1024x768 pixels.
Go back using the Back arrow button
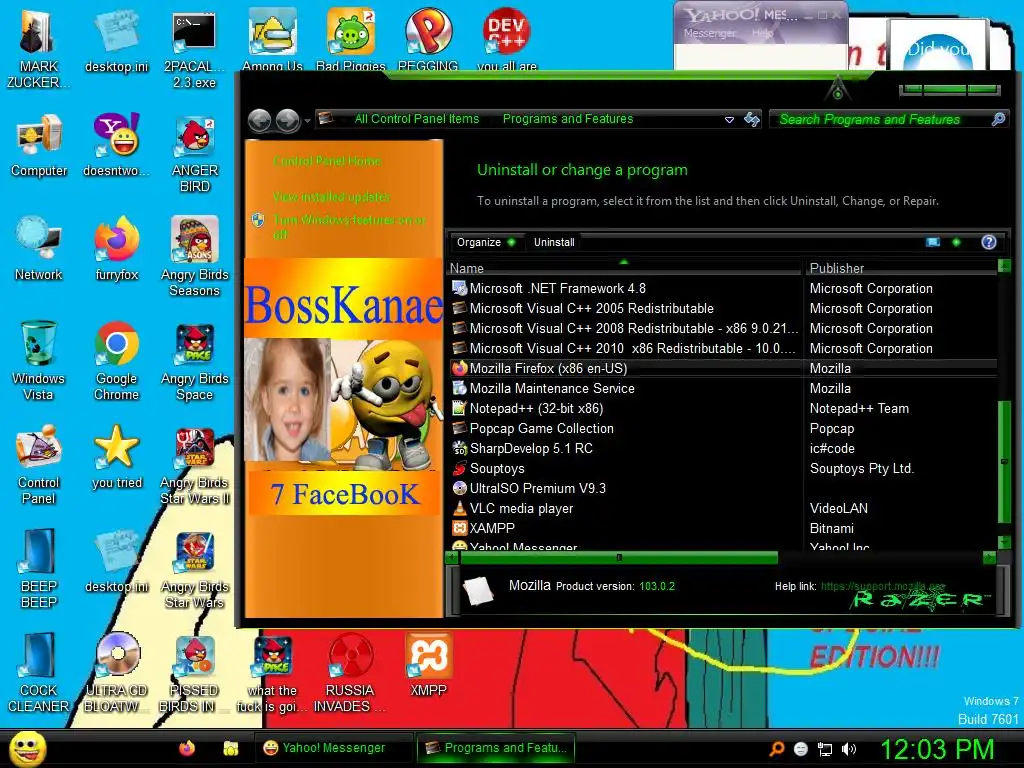point(260,120)
